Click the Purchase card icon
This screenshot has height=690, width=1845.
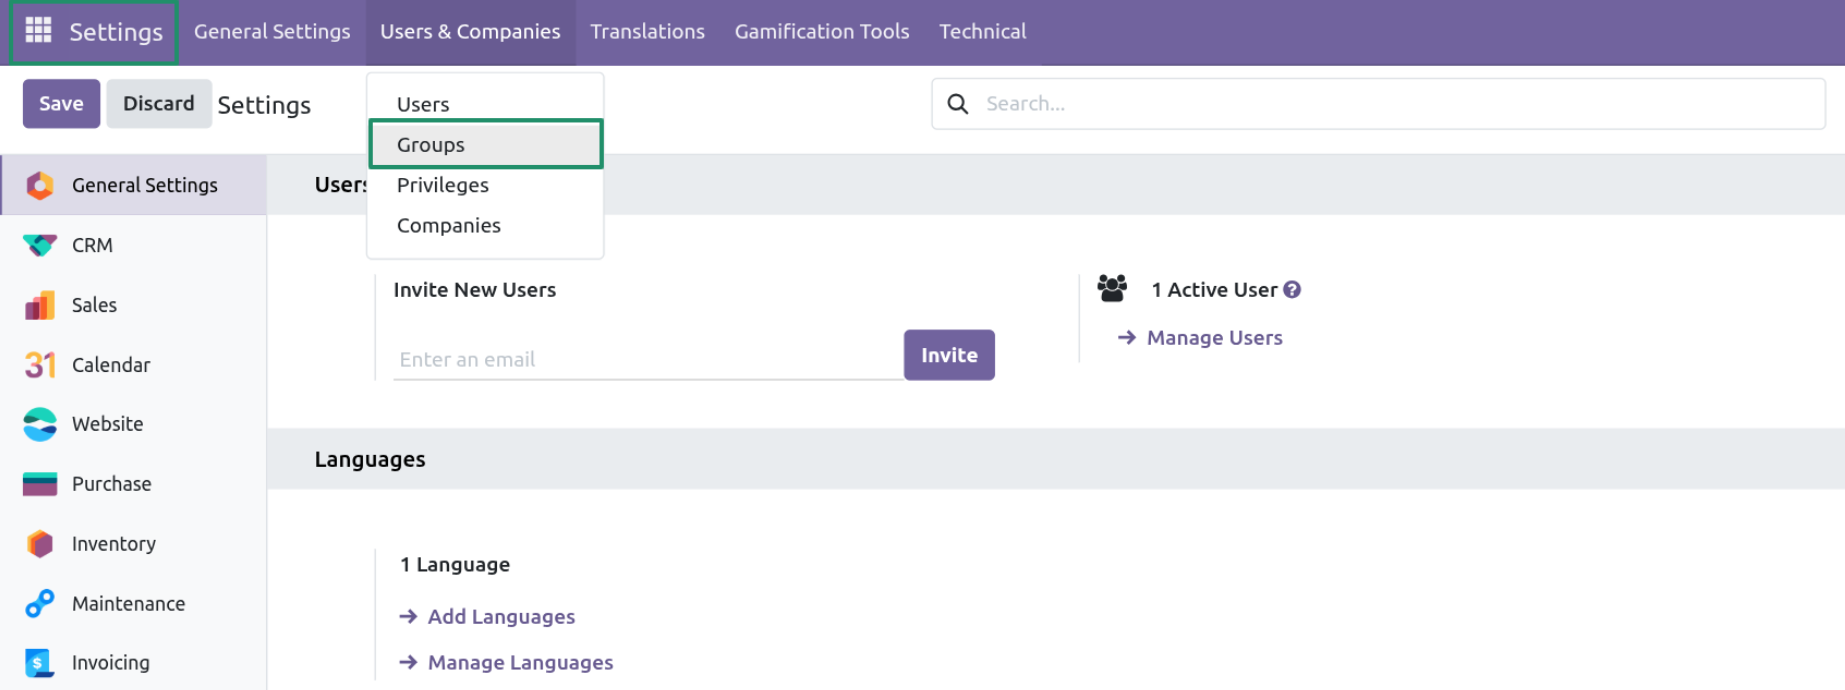[40, 484]
